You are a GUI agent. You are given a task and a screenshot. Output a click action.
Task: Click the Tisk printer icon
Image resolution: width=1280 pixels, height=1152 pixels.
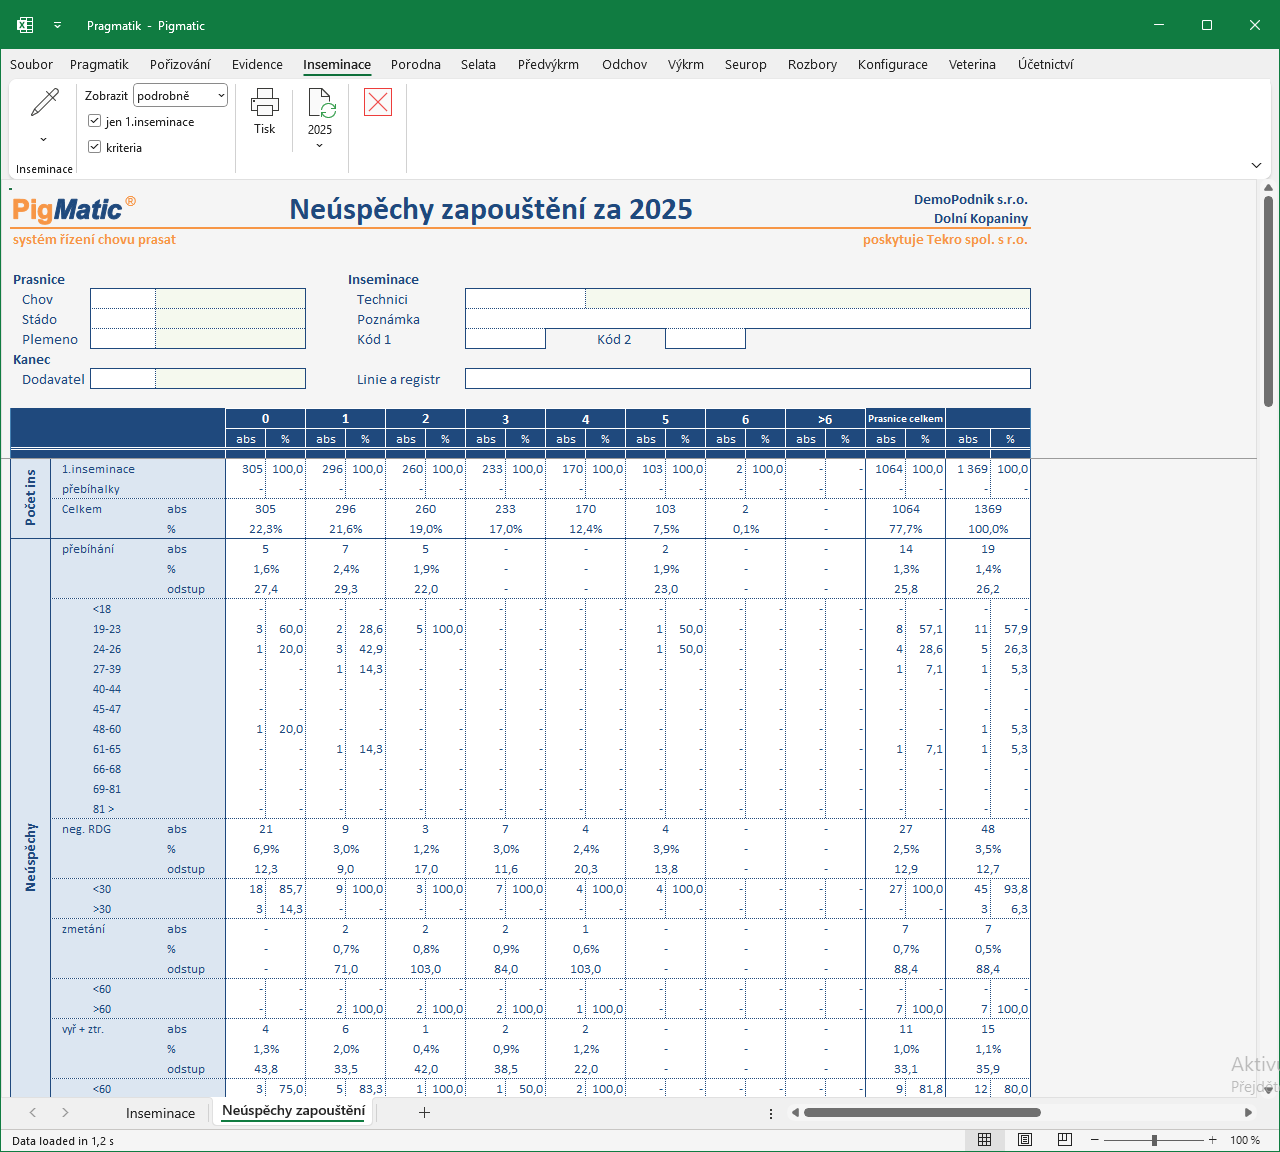(264, 103)
